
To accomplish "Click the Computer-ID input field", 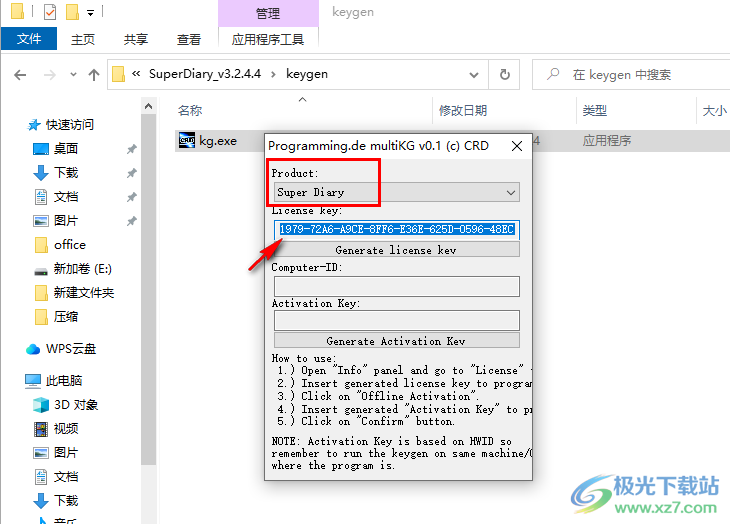I will pyautogui.click(x=397, y=286).
